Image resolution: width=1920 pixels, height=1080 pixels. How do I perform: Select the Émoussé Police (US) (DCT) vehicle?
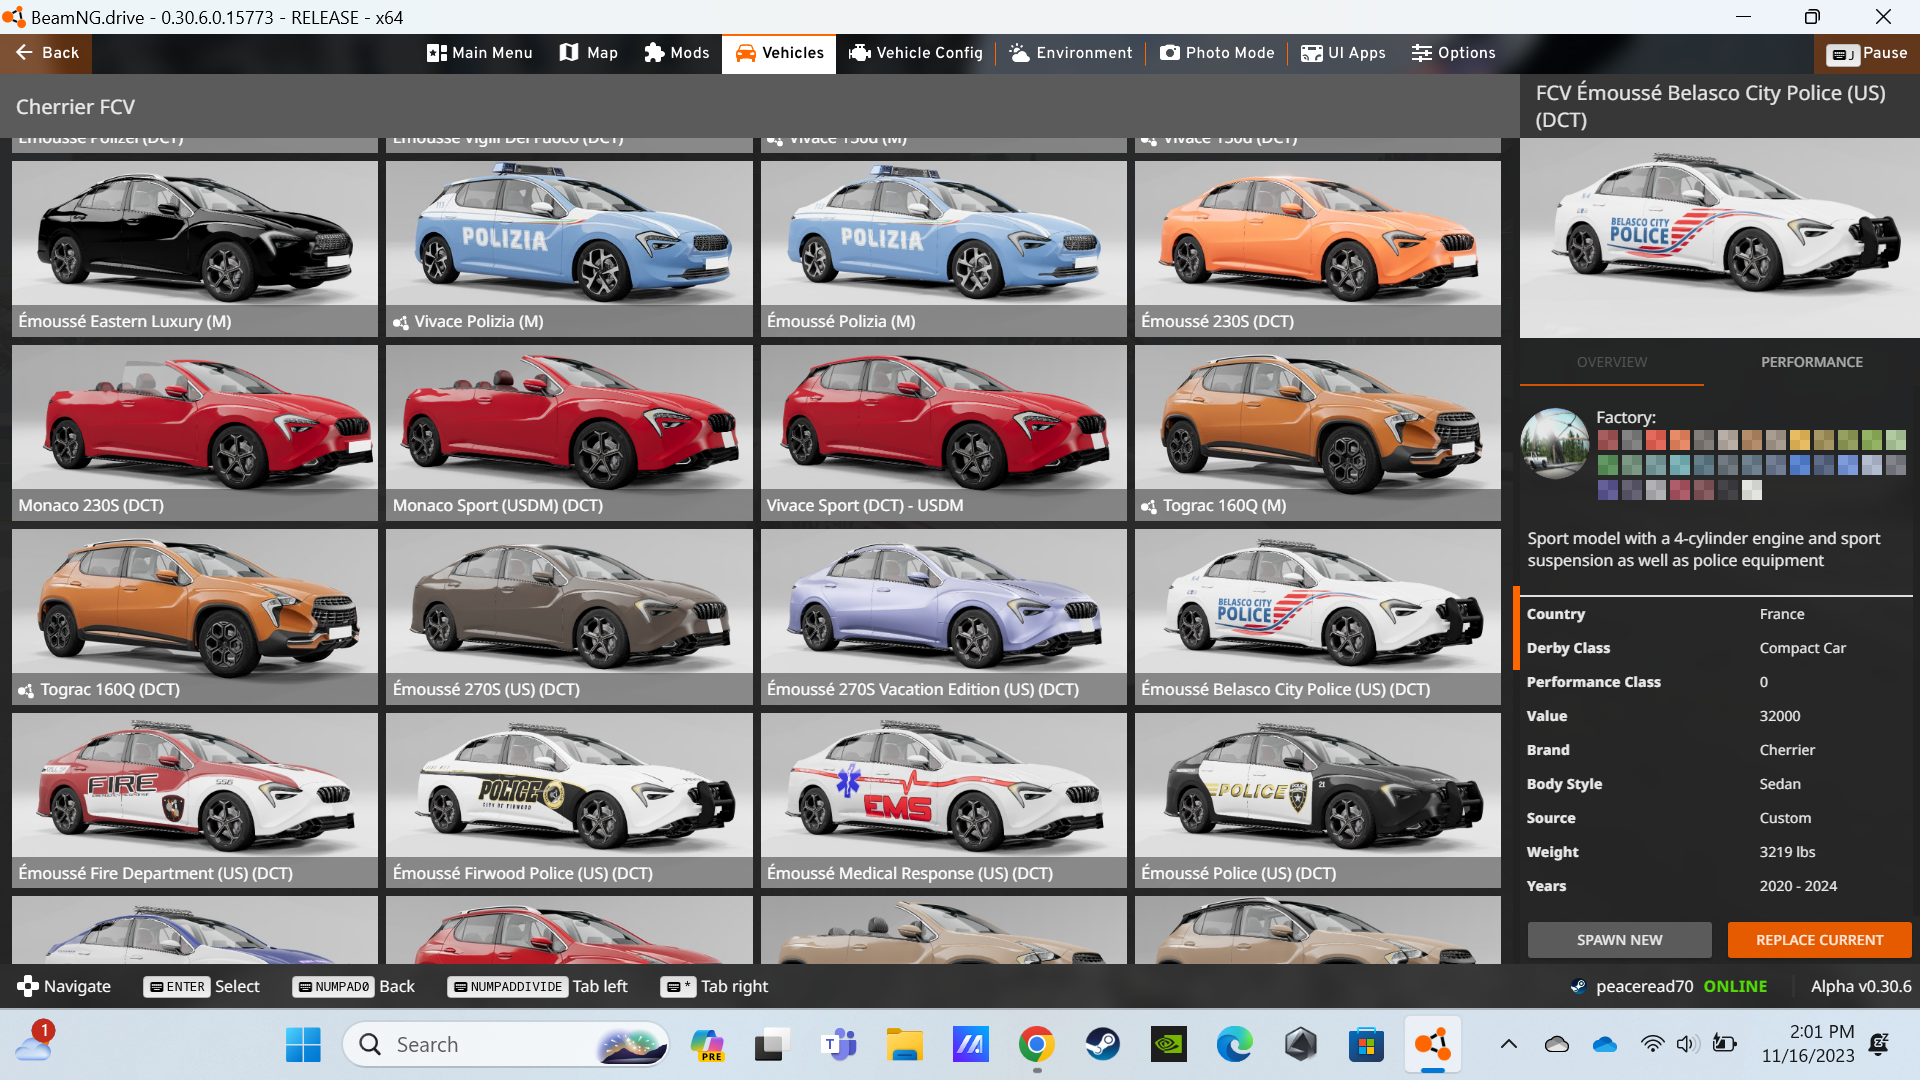click(x=1317, y=801)
